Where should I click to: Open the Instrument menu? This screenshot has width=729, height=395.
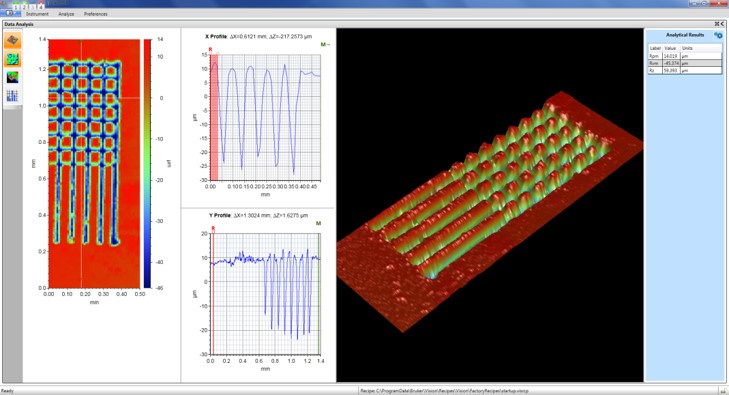pos(37,14)
